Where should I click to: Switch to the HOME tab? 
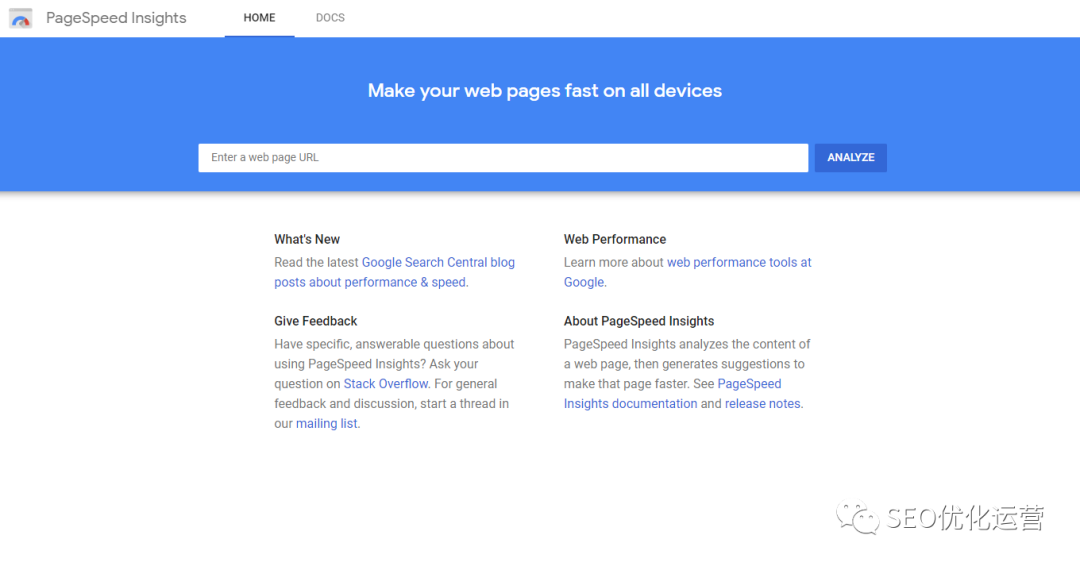tap(259, 18)
